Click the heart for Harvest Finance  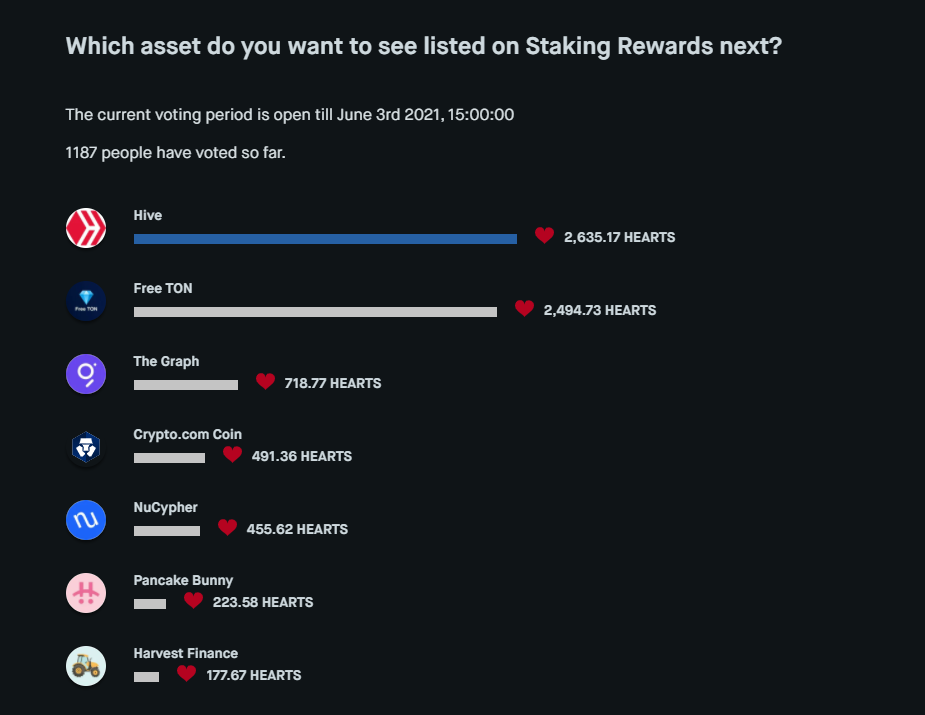186,674
